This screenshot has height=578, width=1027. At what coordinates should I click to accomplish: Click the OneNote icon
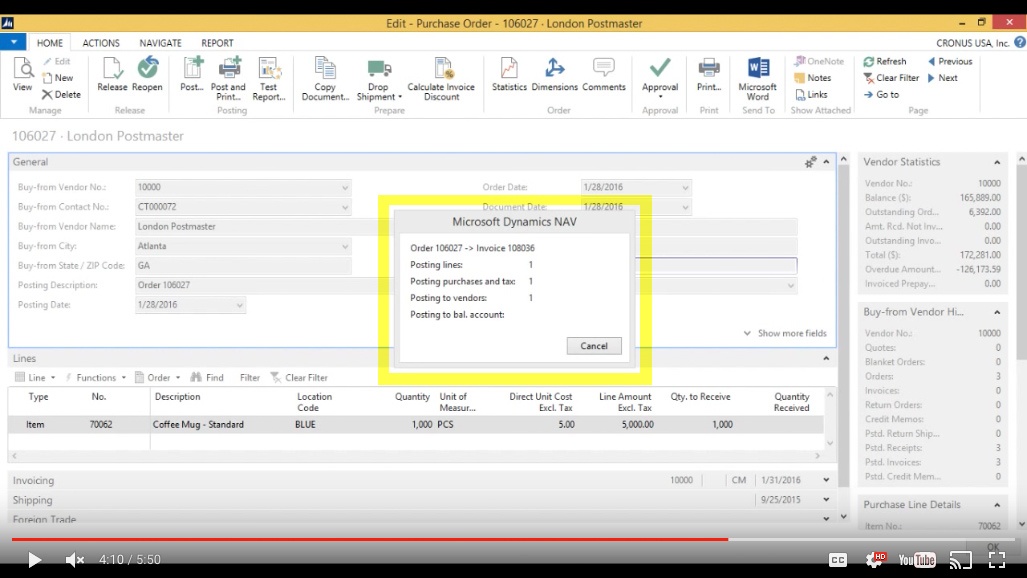(800, 61)
